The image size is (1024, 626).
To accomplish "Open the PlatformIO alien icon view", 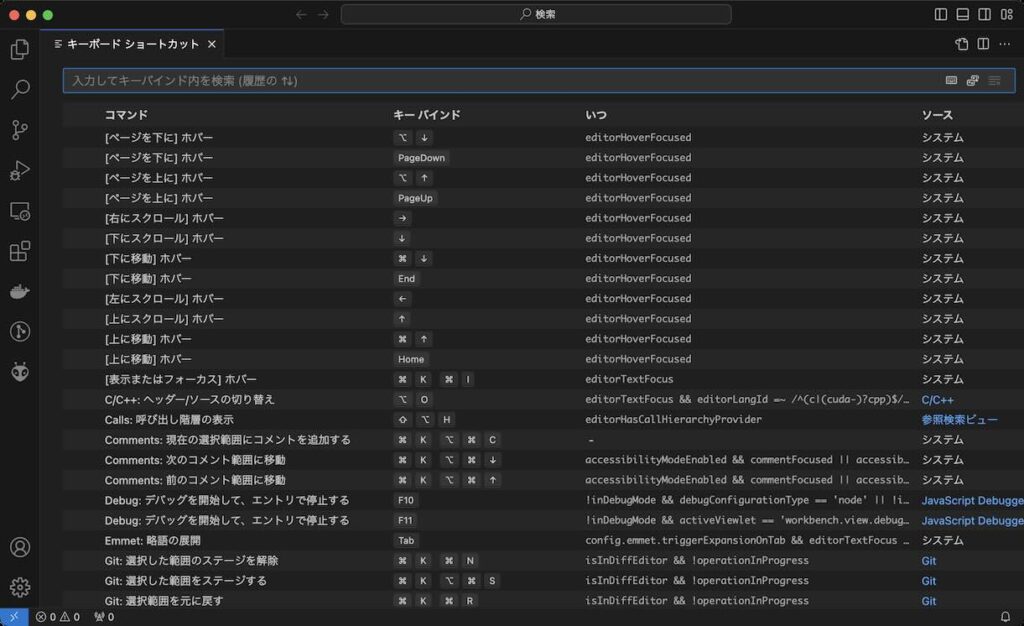I will click(20, 371).
